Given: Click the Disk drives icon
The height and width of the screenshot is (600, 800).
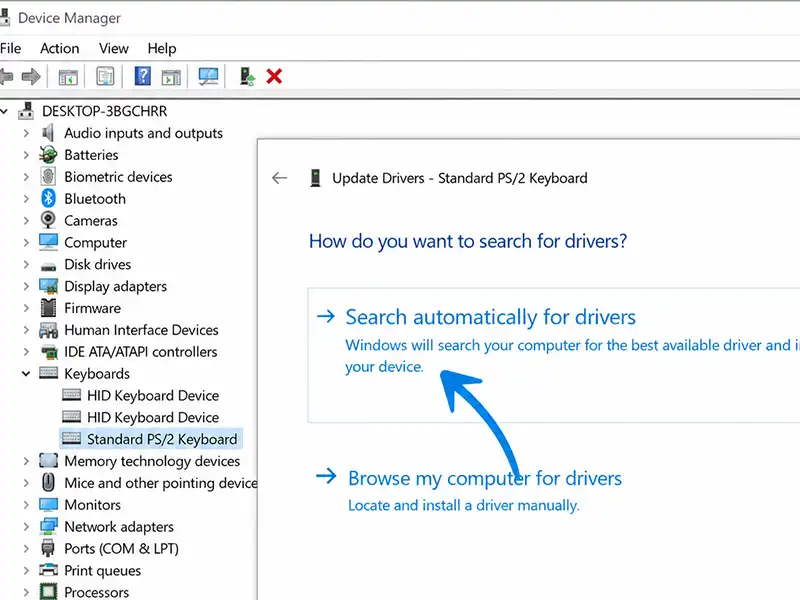Looking at the screenshot, I should 48,266.
